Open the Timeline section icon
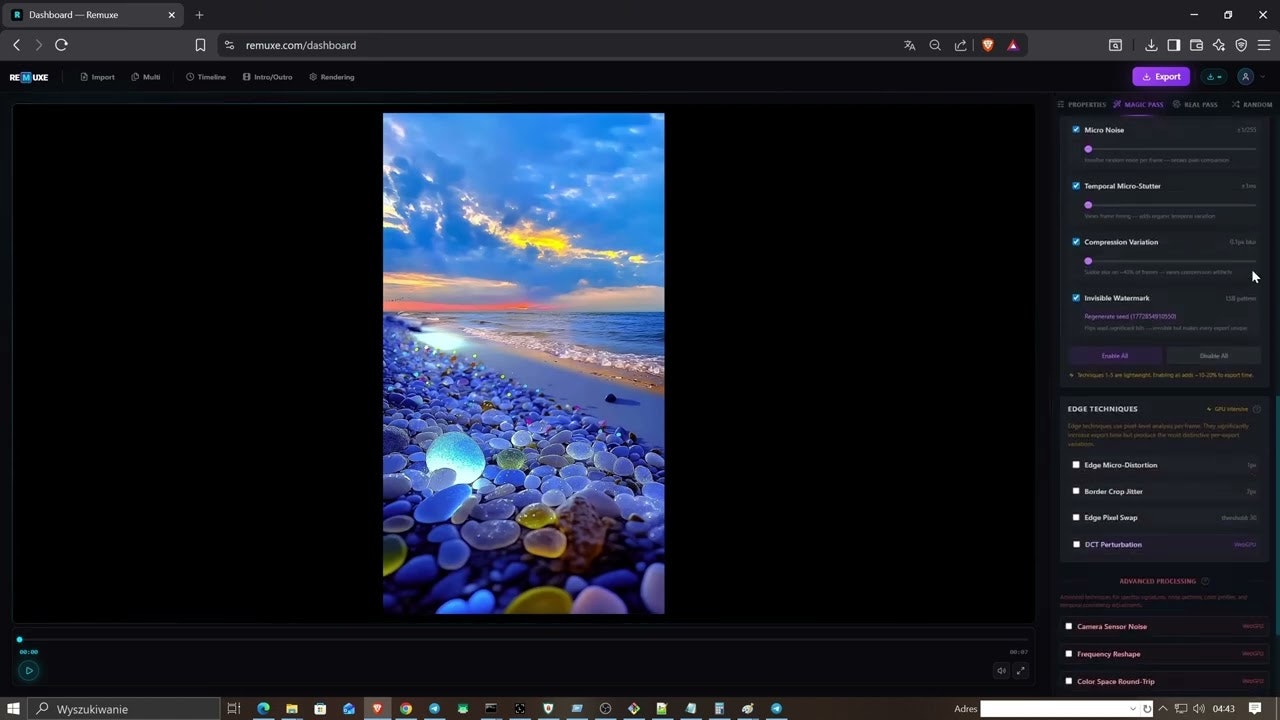 pos(190,77)
